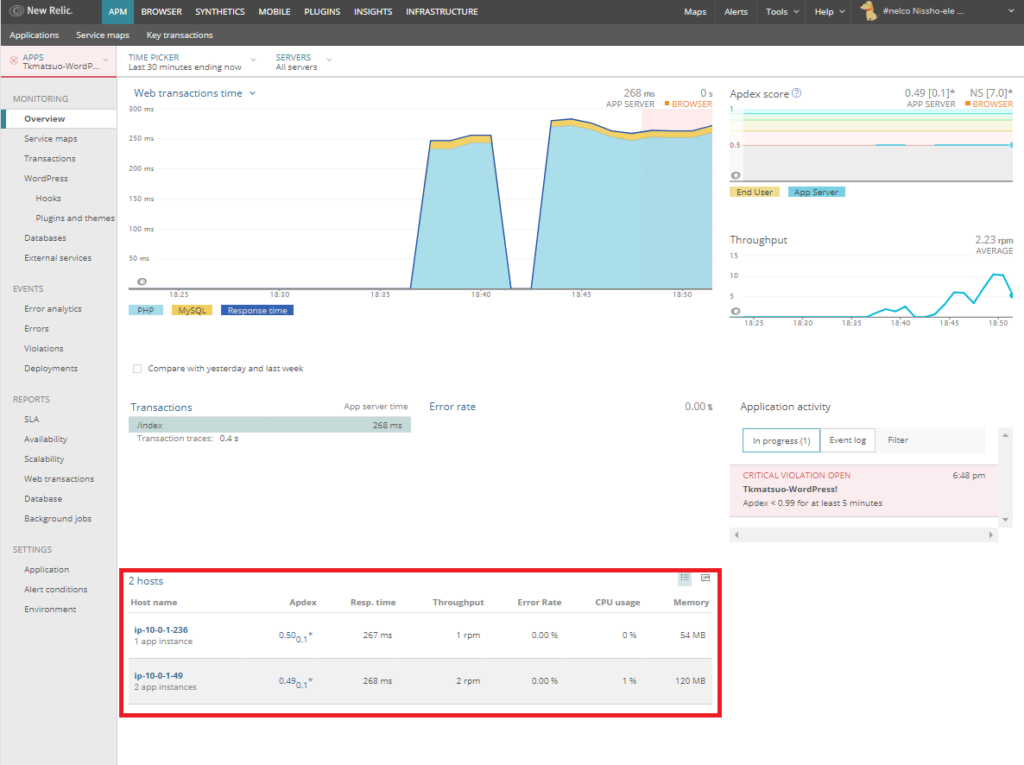Open host ip-10-0-1-49
The height and width of the screenshot is (765, 1024).
(x=158, y=675)
